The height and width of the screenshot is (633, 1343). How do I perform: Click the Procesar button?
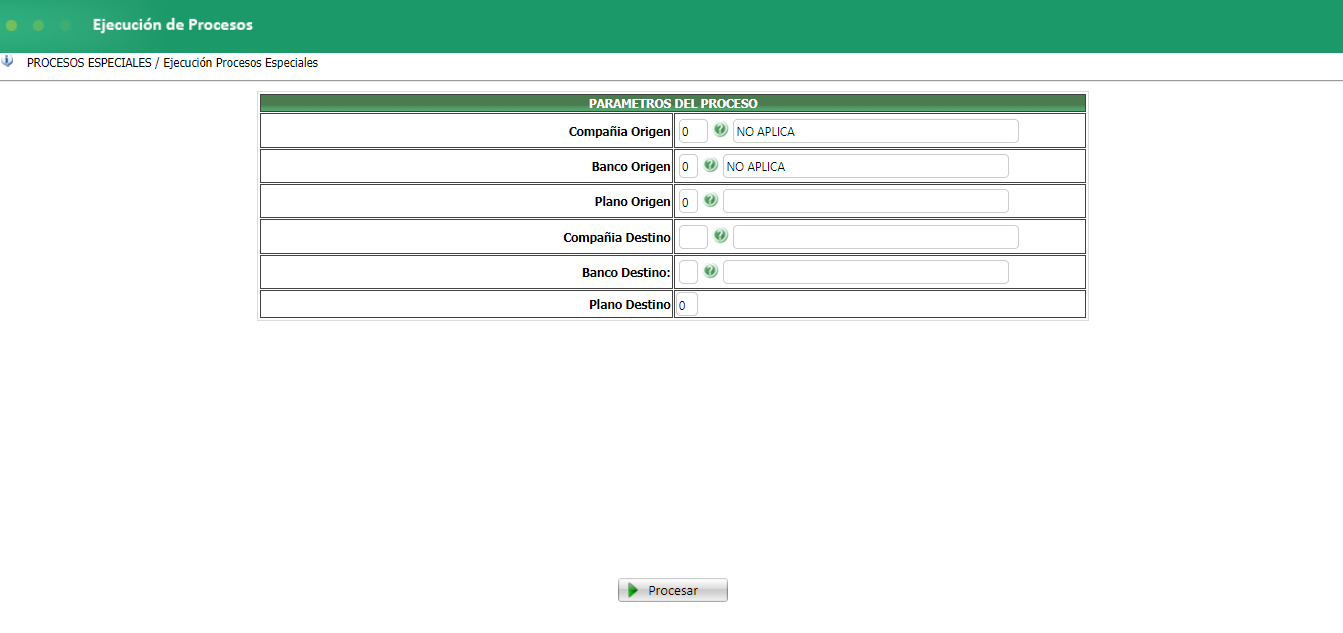coord(673,590)
